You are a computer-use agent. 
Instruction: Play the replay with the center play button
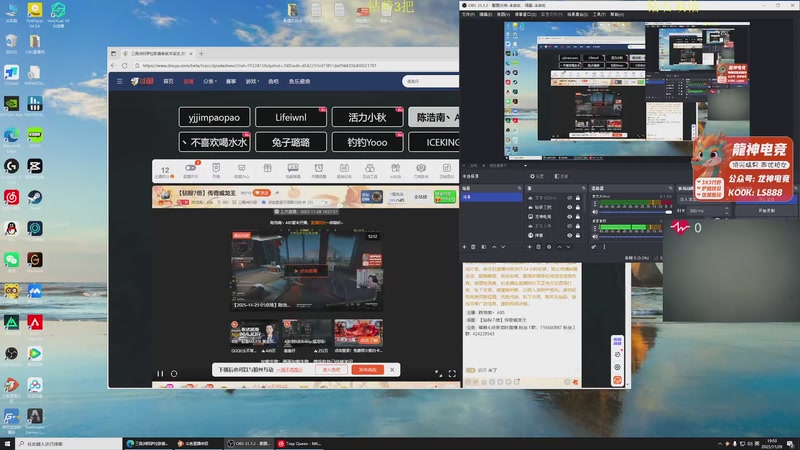(x=306, y=271)
